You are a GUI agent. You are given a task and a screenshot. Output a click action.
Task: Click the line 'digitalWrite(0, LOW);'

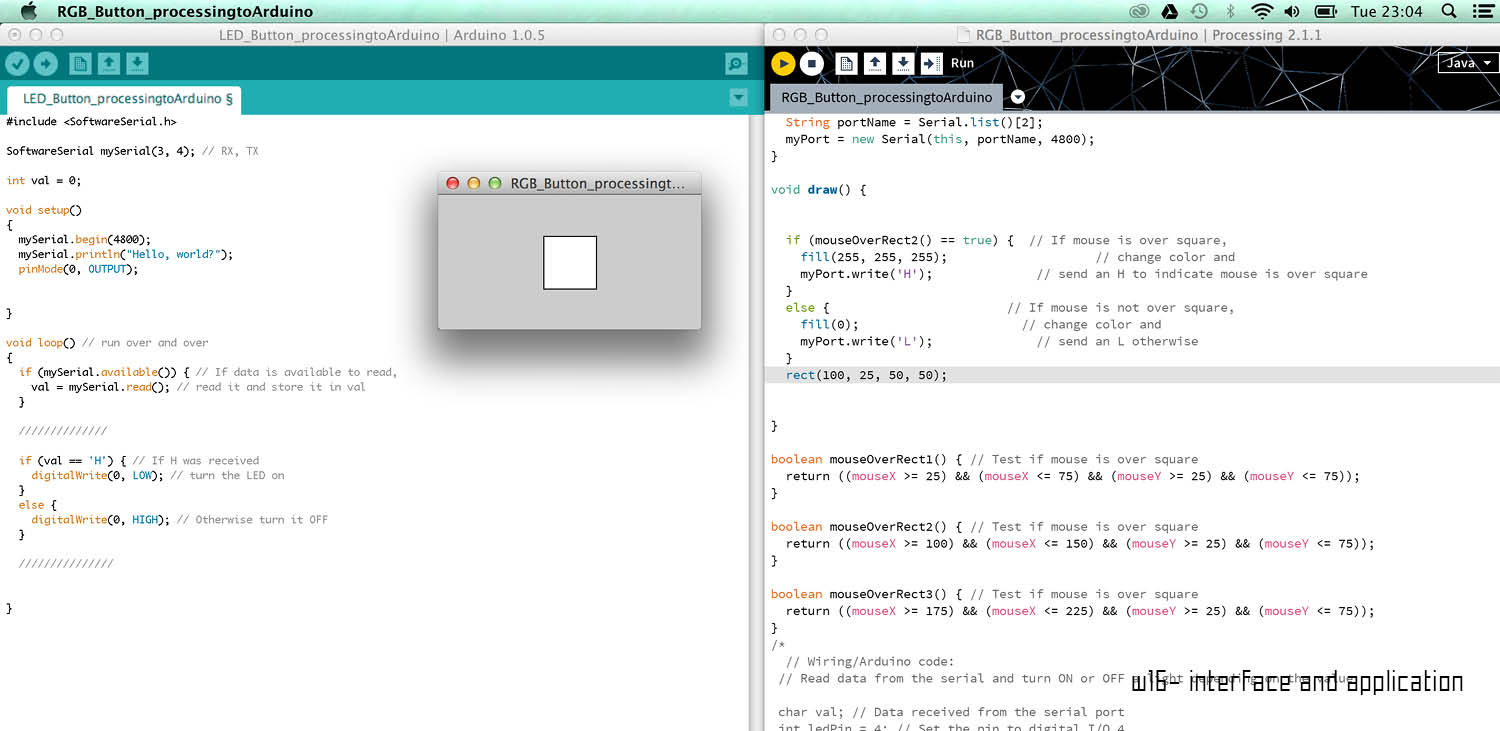point(97,475)
